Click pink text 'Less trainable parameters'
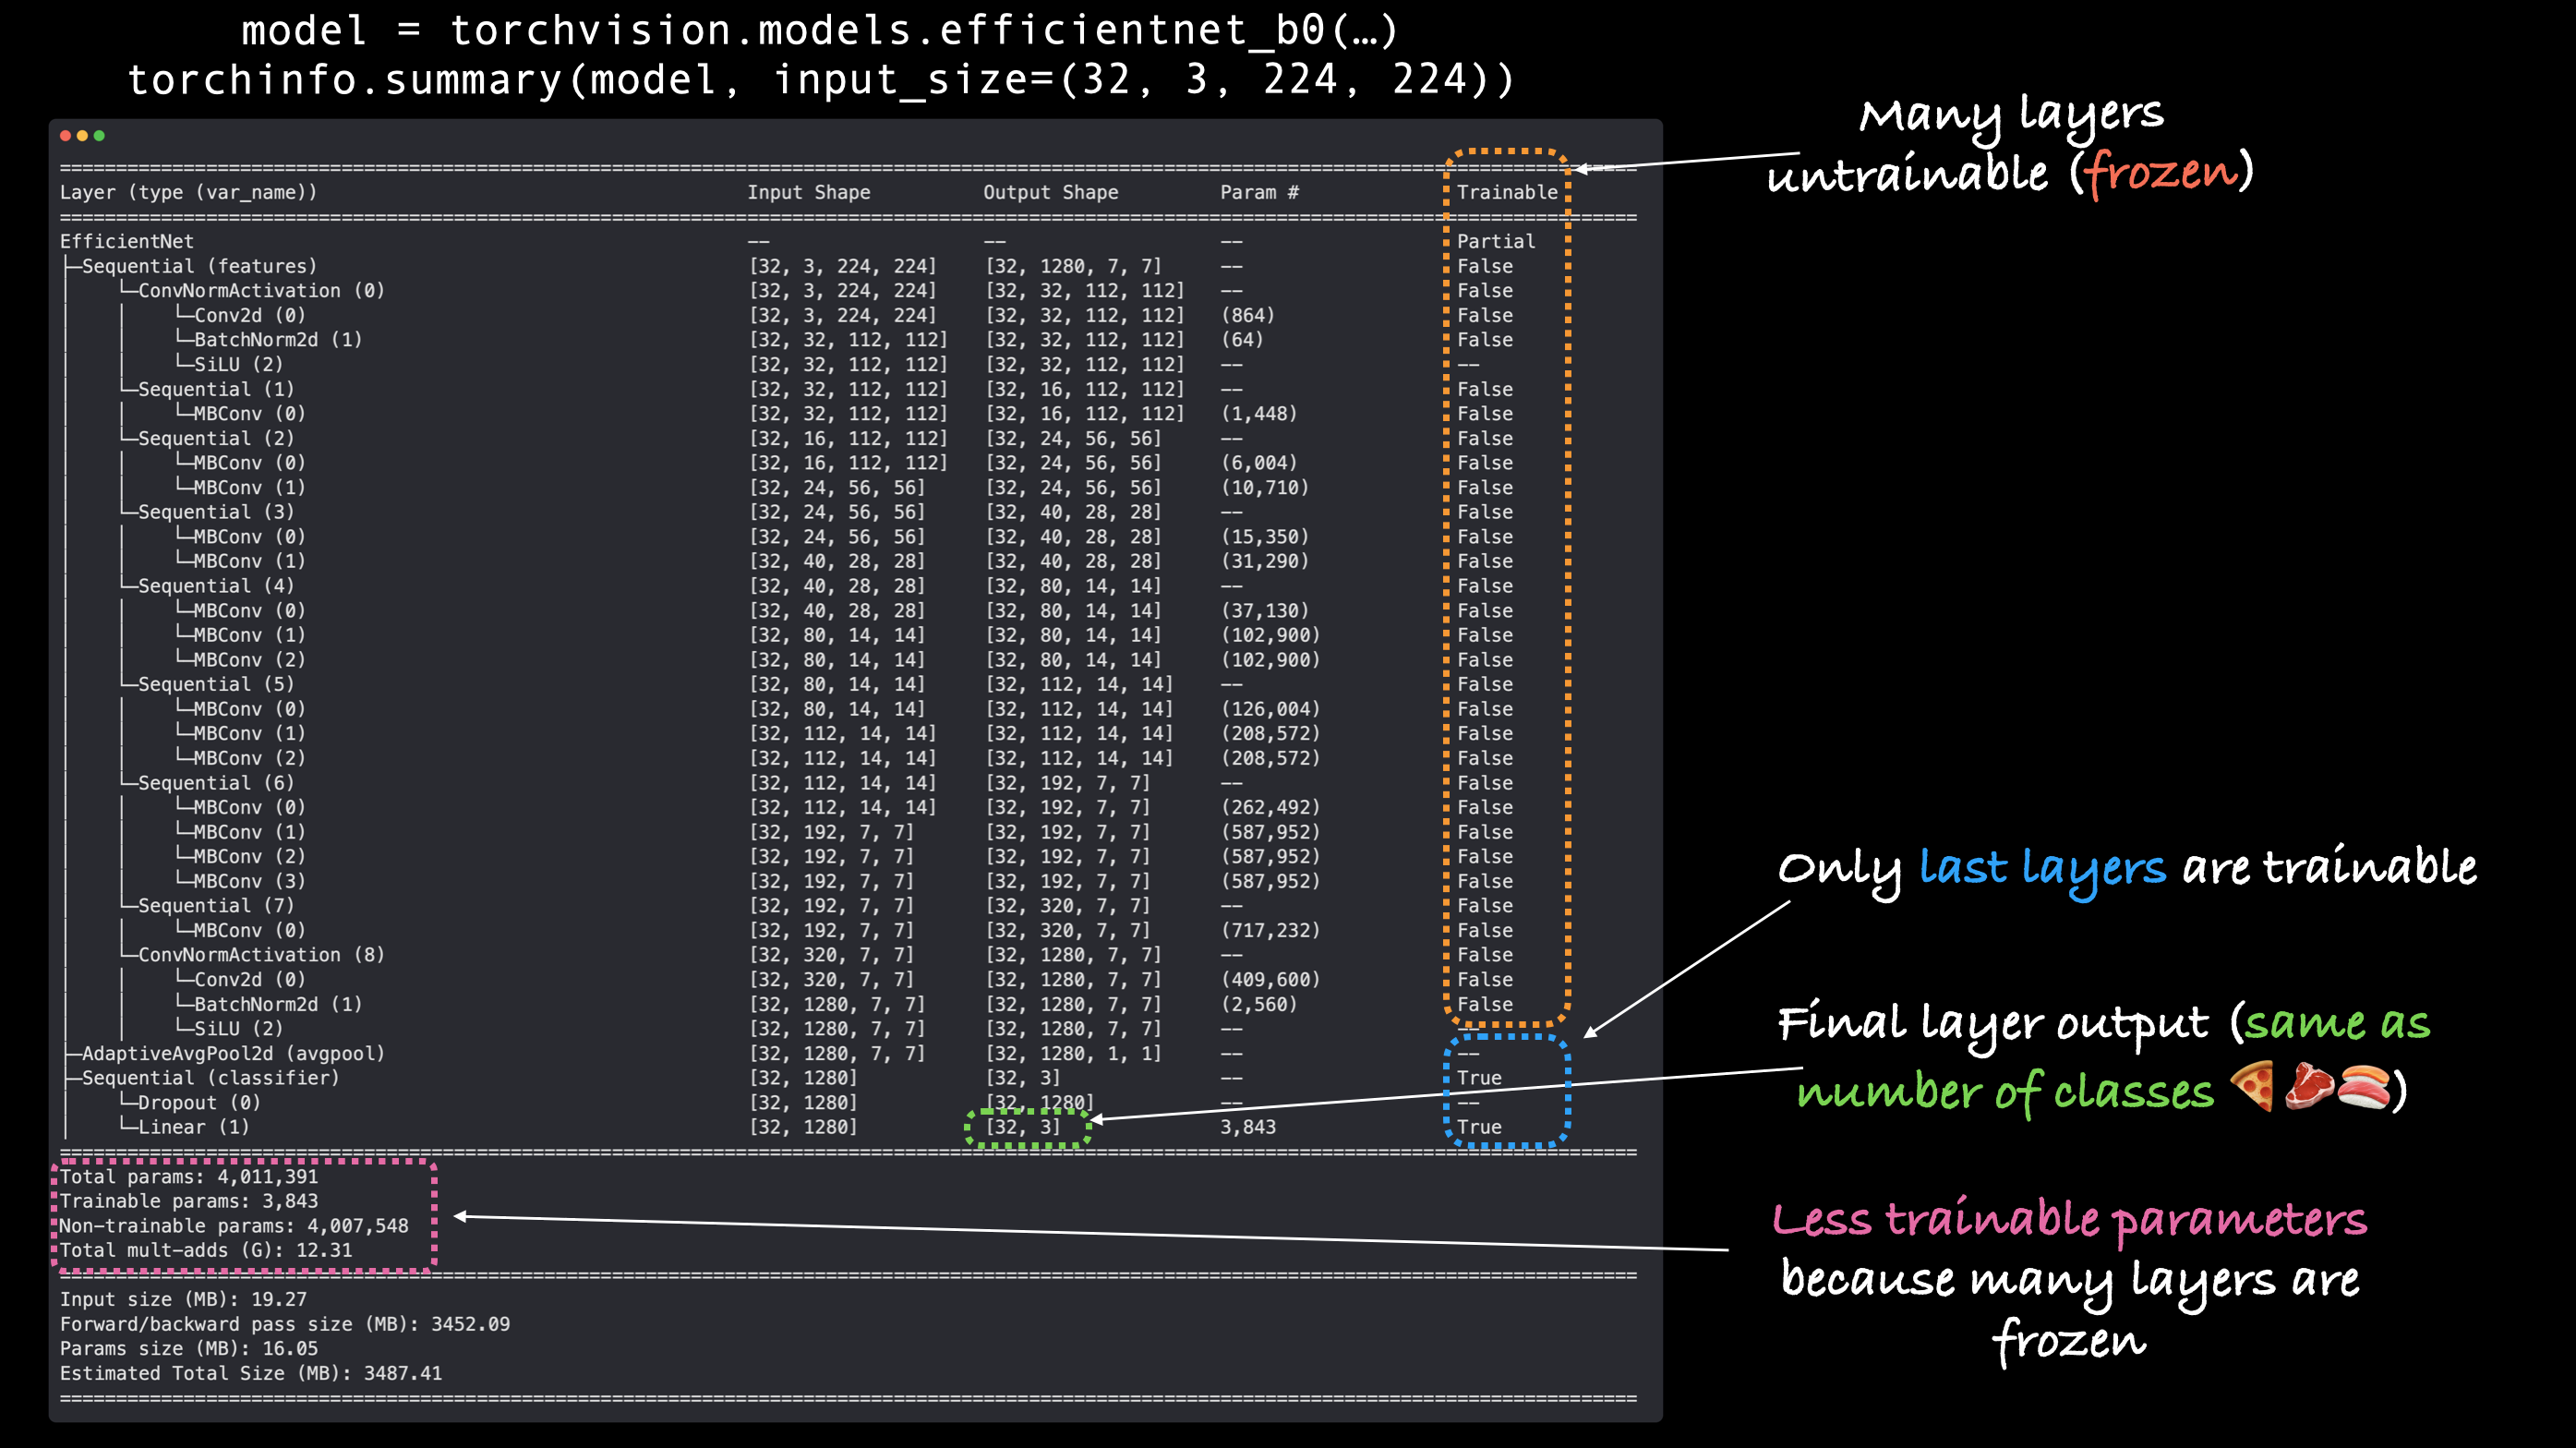 tap(2068, 1219)
